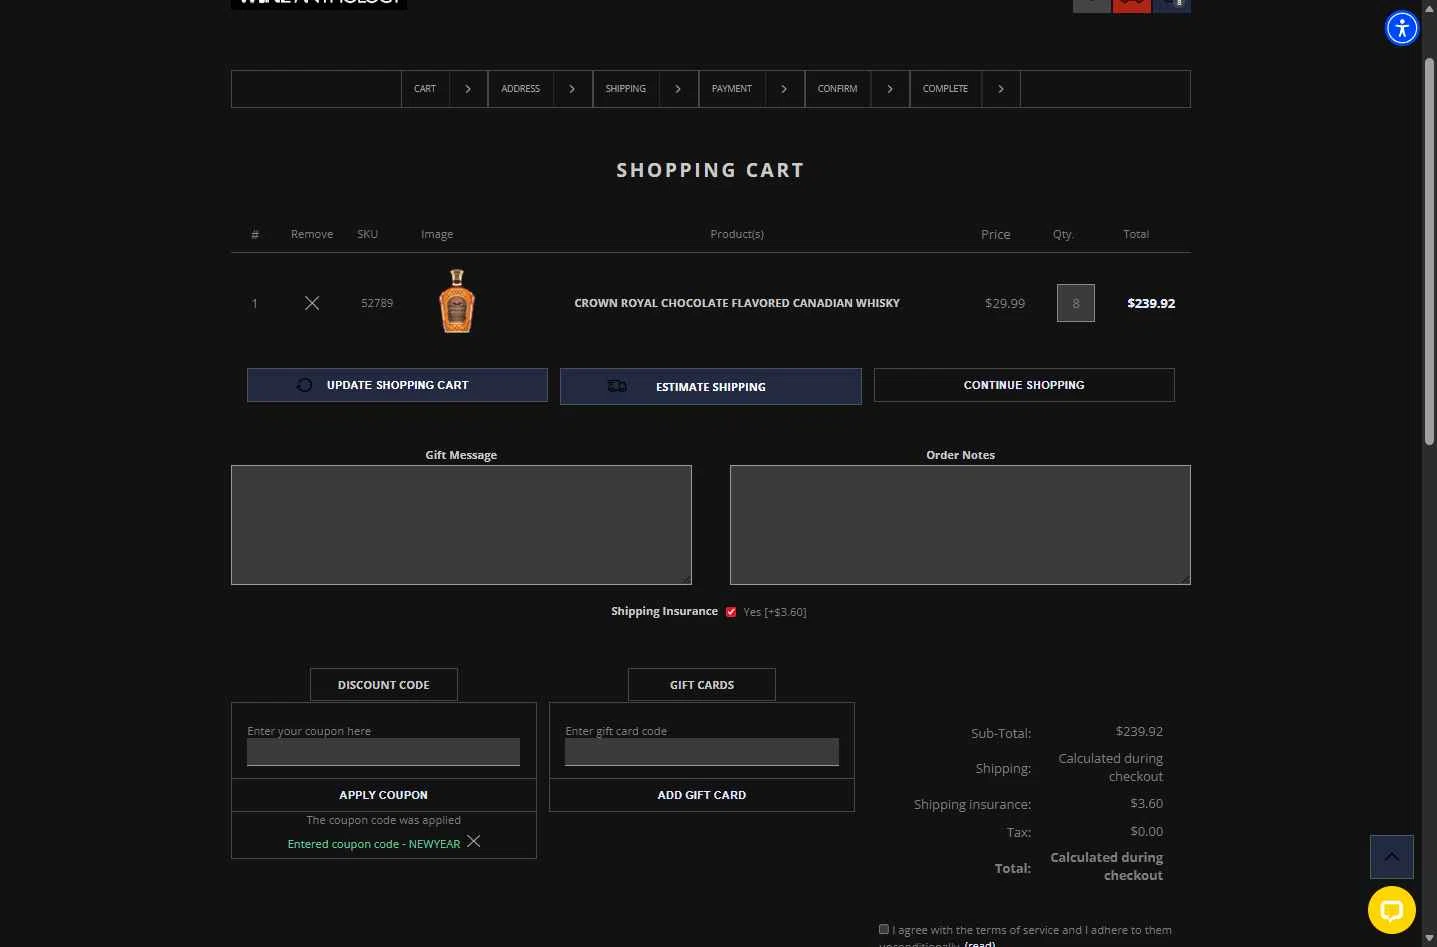Click the Sub-Total value $239.92
1437x947 pixels.
click(1139, 731)
